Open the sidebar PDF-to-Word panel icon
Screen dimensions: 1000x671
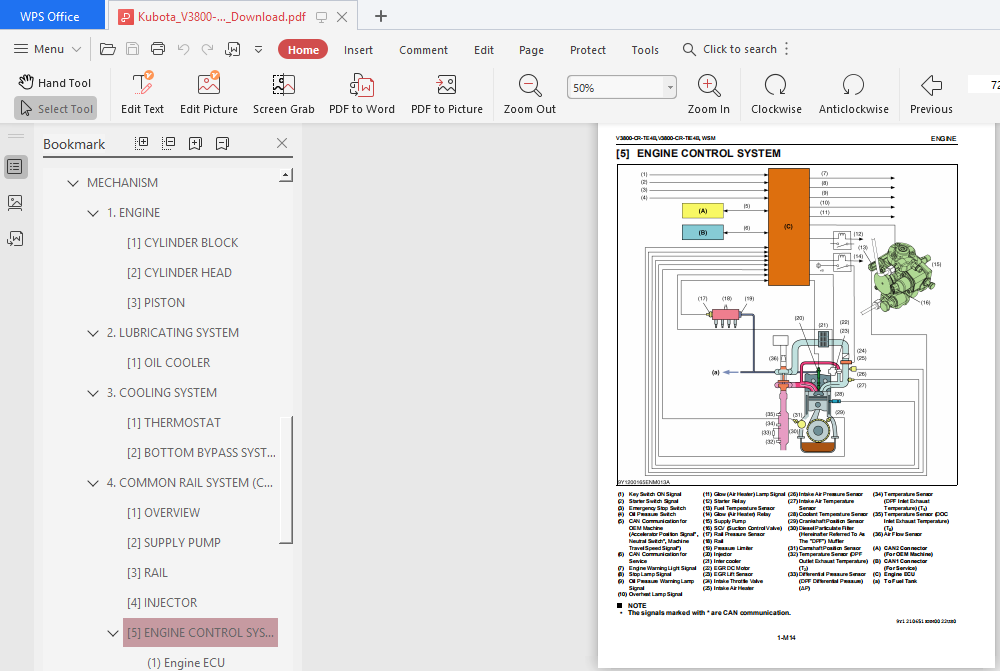pos(15,239)
